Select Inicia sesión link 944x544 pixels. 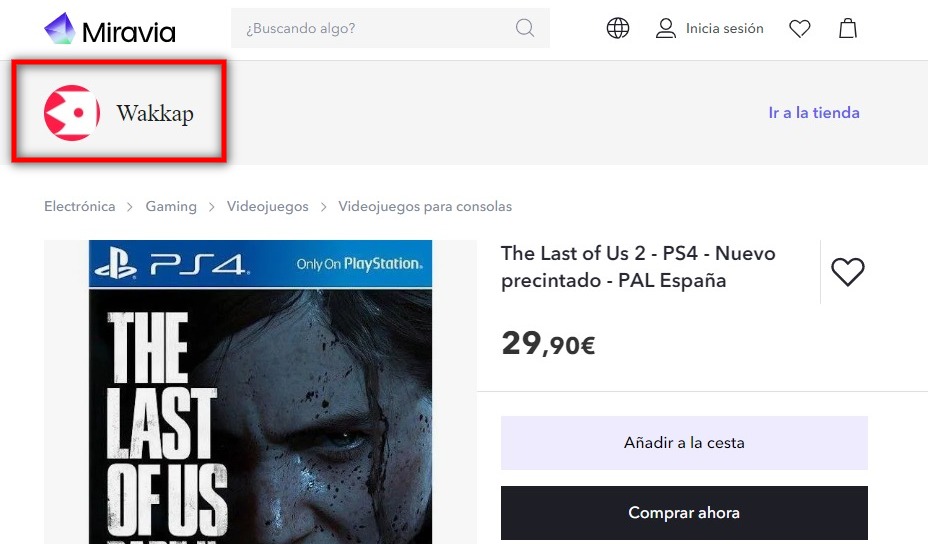point(724,28)
